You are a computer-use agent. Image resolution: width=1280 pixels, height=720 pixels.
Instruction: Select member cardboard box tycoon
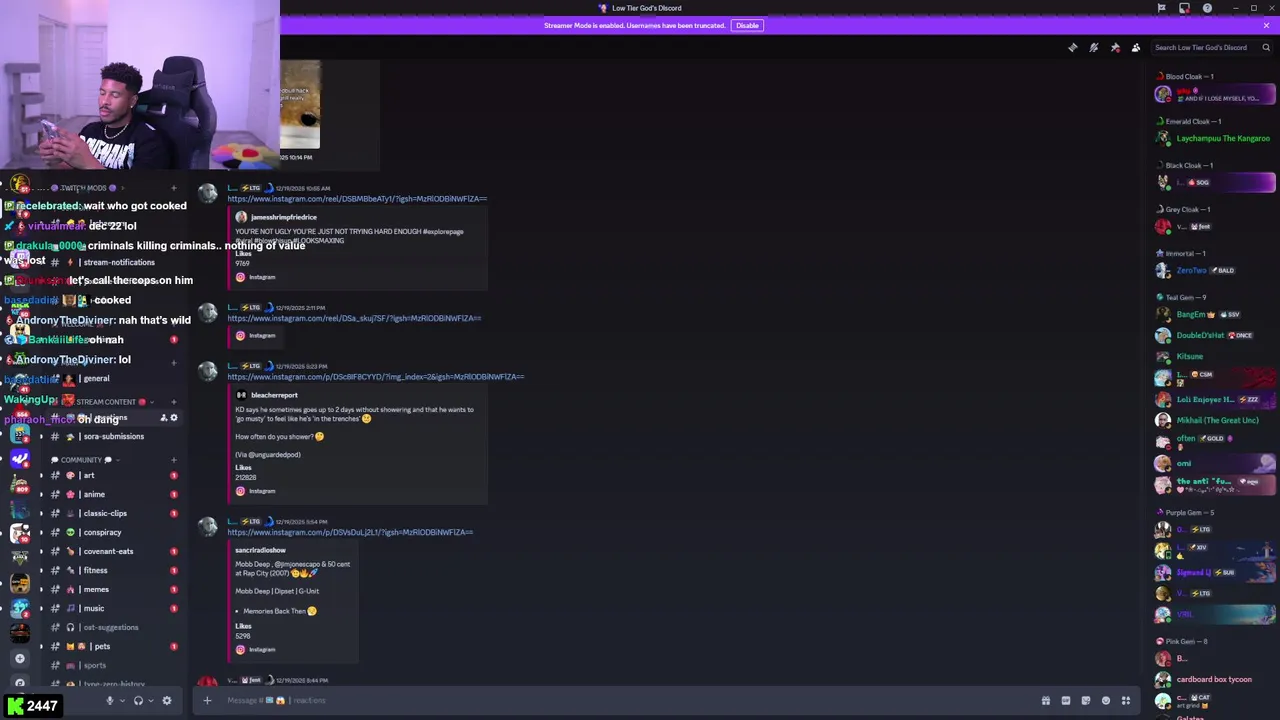1214,679
